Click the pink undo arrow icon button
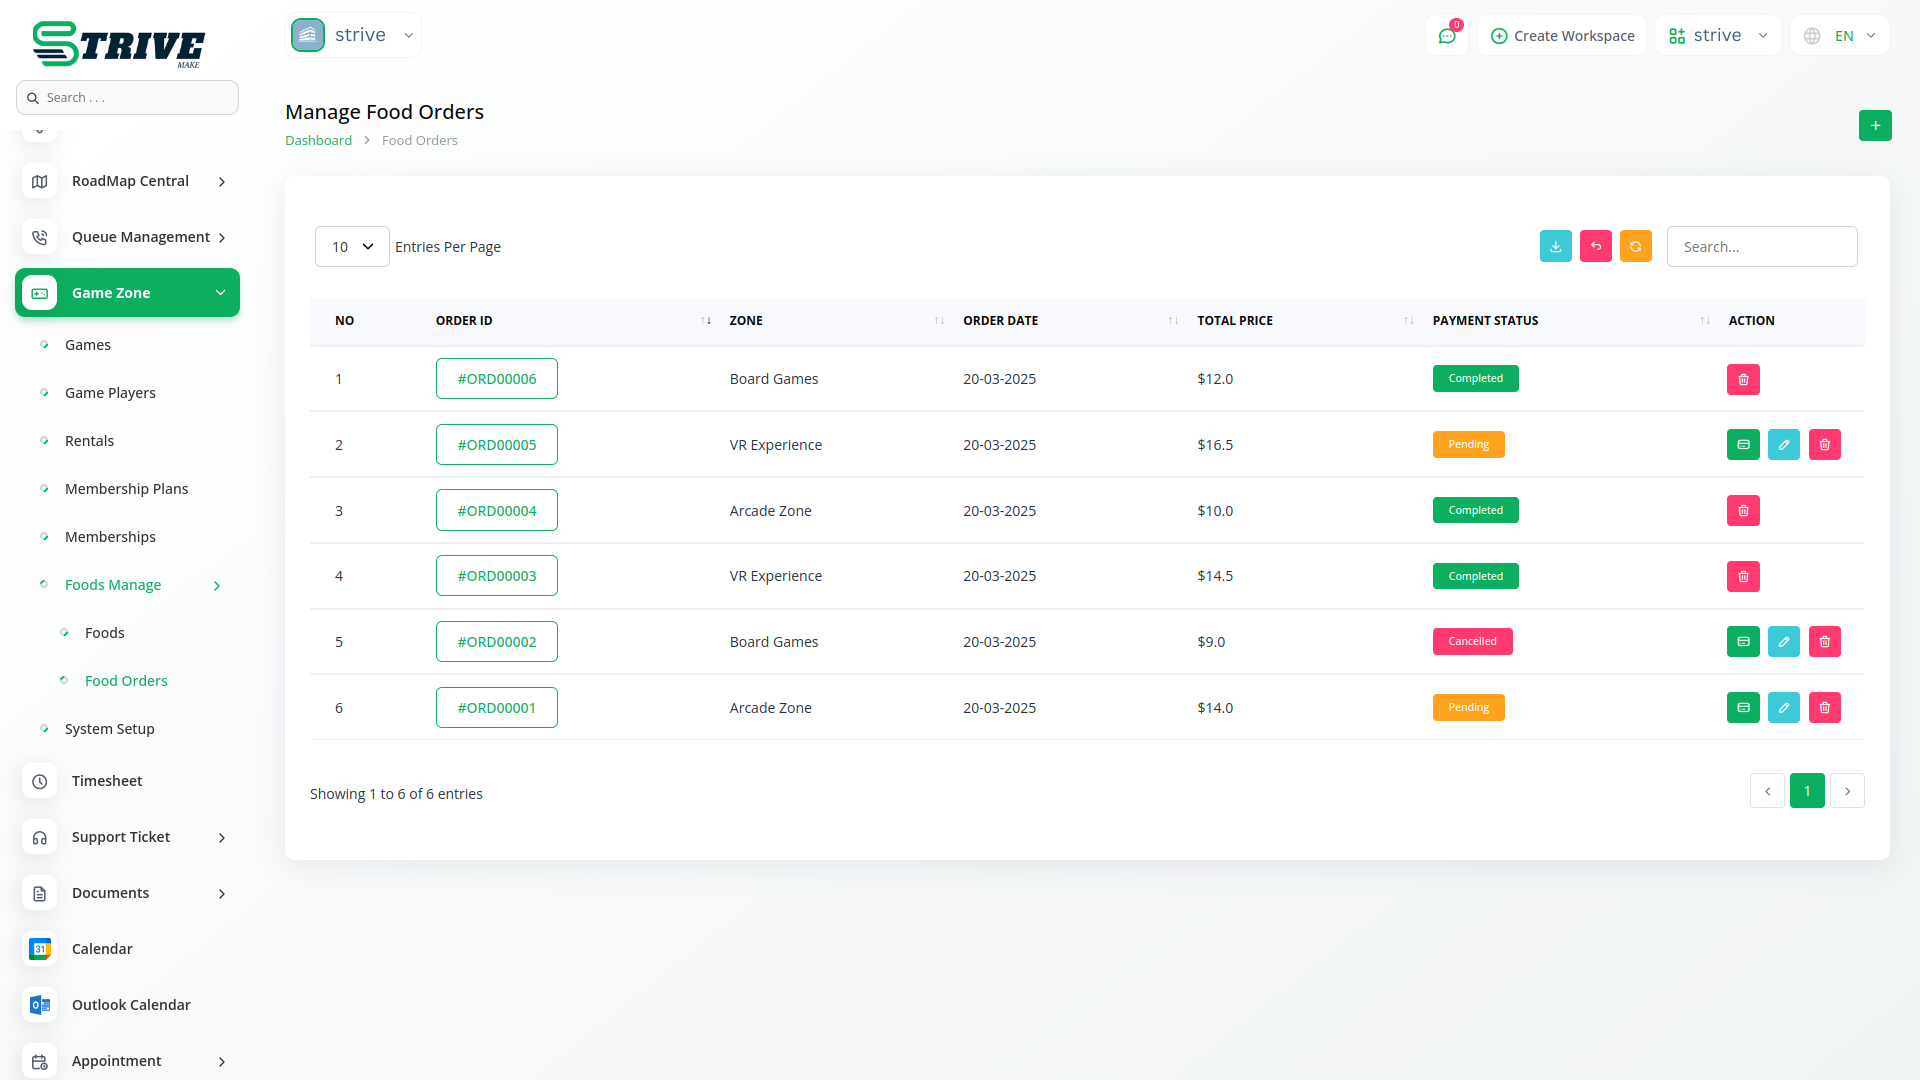1920x1080 pixels. [x=1595, y=246]
